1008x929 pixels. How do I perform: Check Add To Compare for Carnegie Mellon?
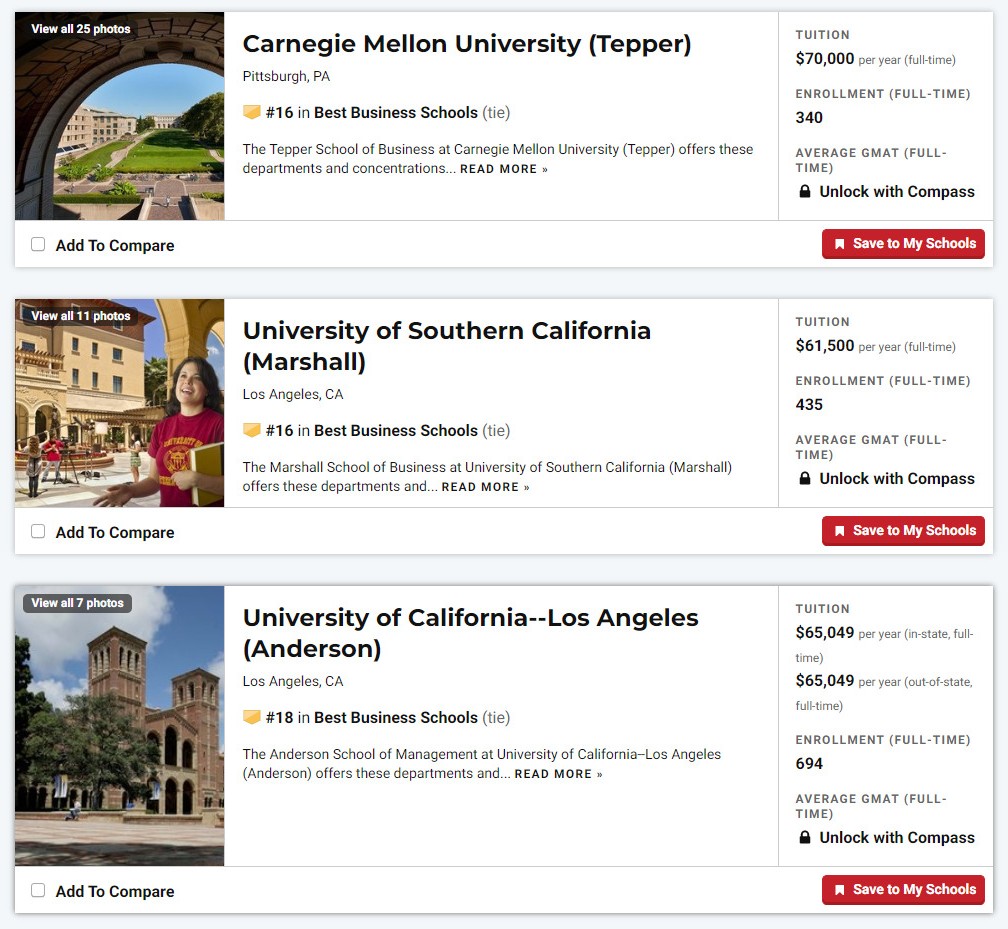point(38,244)
